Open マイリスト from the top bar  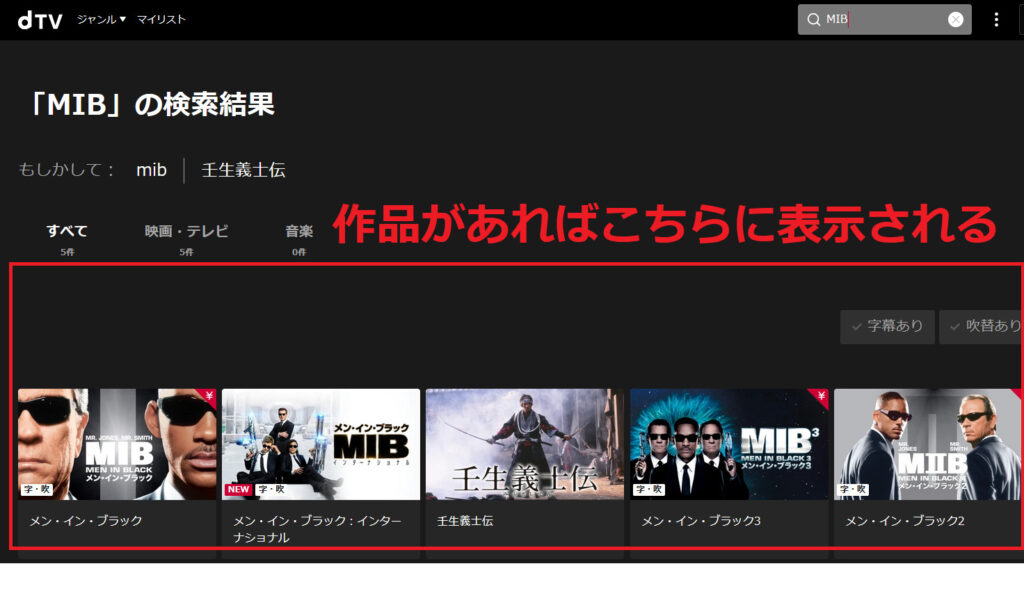click(161, 20)
